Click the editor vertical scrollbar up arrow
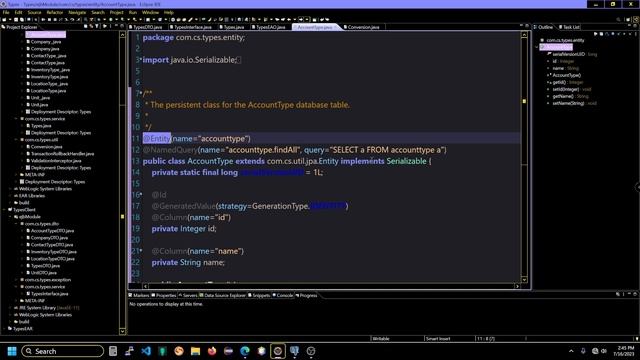This screenshot has width=640, height=360. [524, 35]
